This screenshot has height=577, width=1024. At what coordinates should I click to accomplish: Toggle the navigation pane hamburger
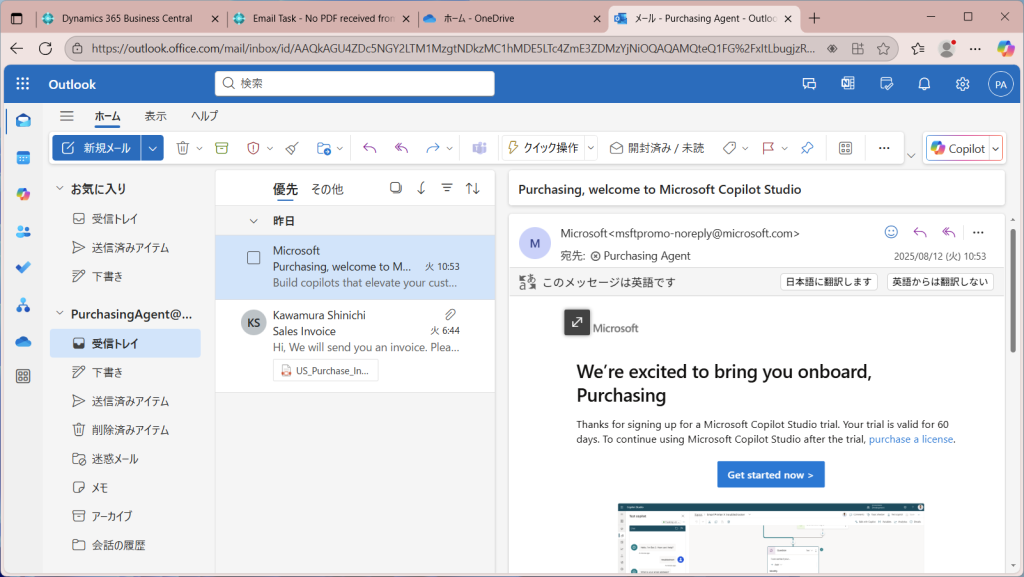click(x=67, y=116)
